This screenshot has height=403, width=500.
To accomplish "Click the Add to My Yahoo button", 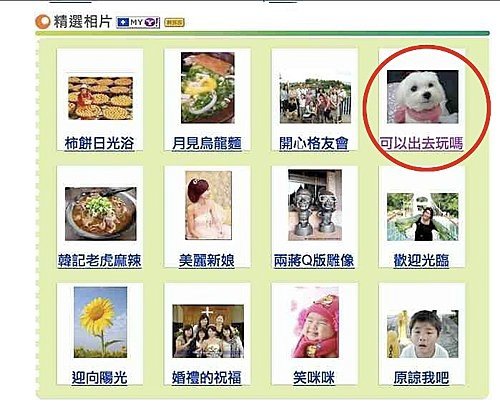I will 138,23.
